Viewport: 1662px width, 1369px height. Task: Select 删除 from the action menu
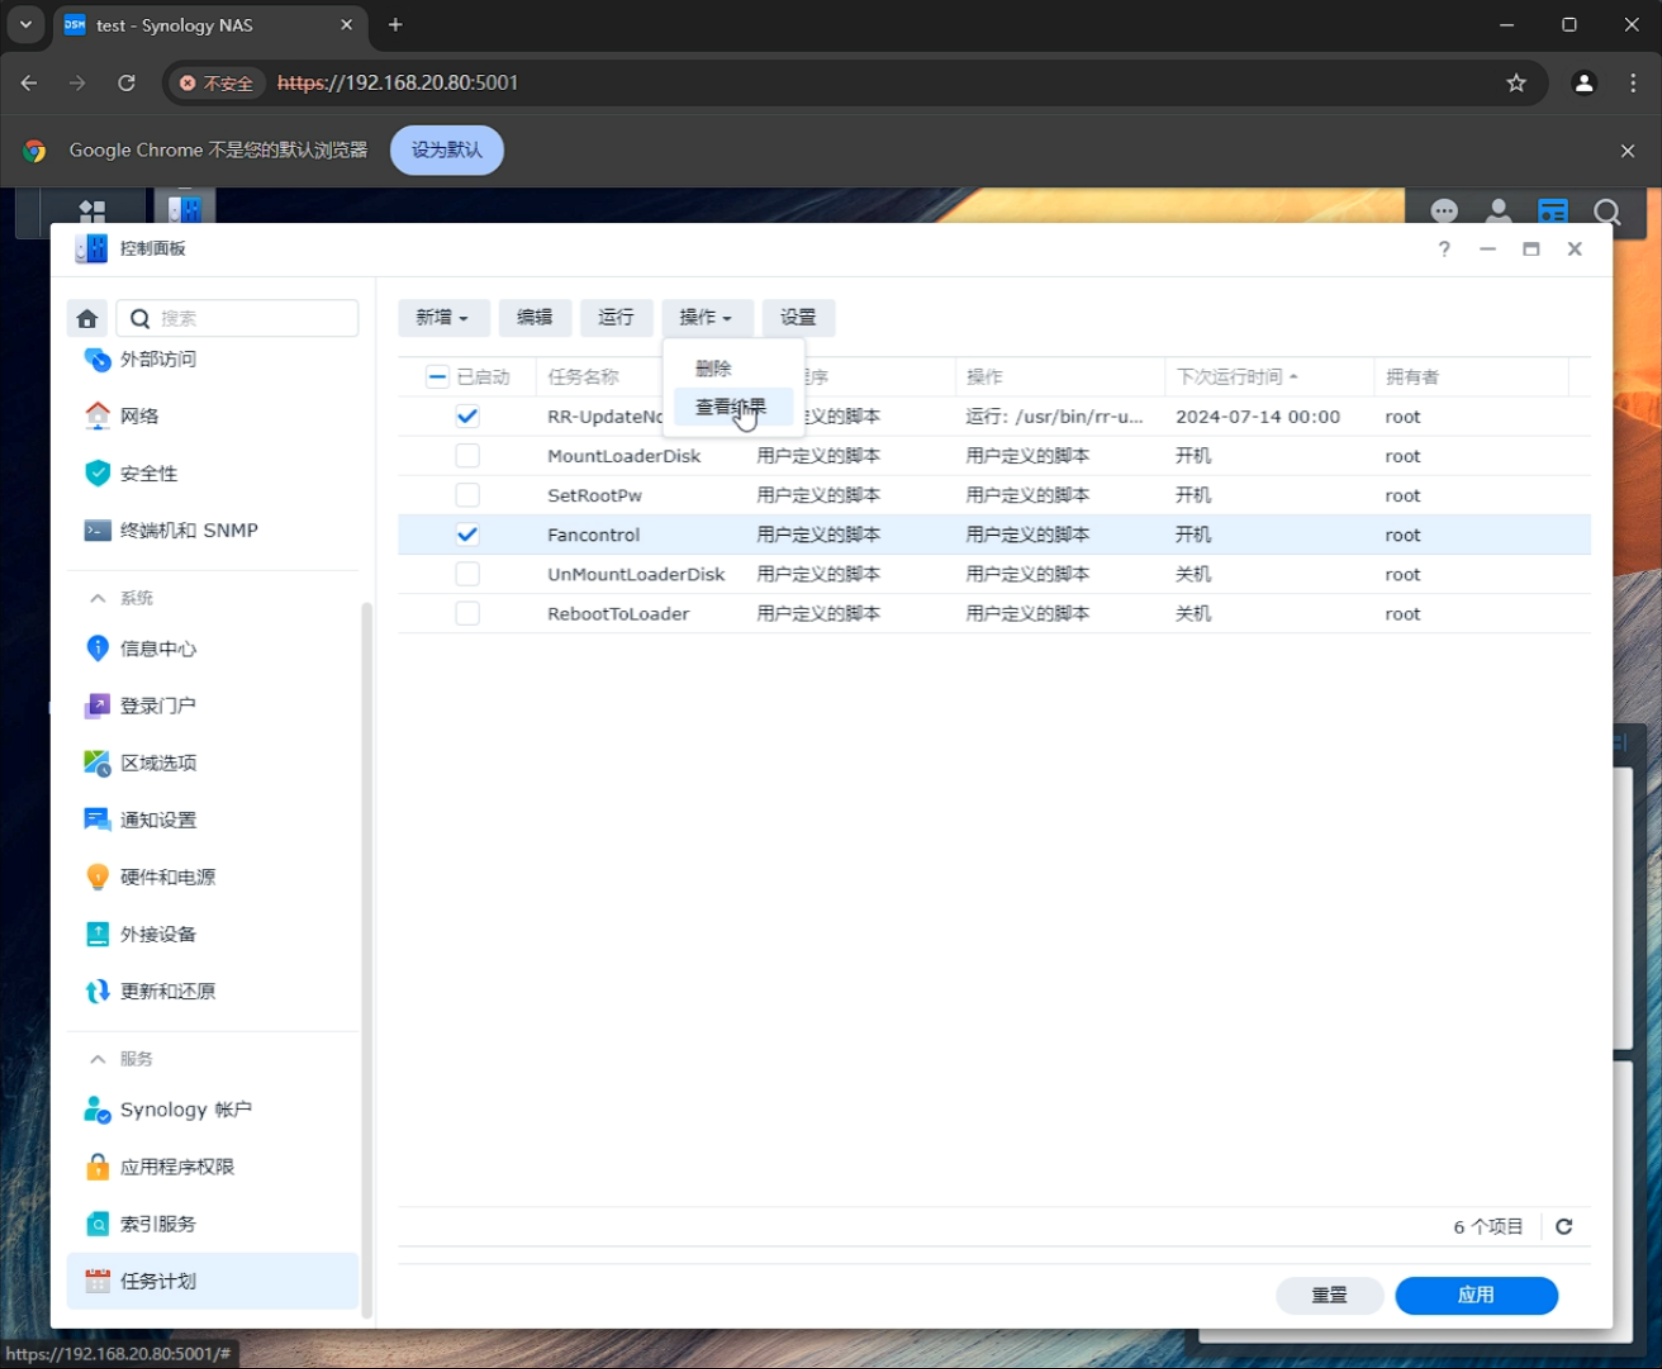tap(713, 368)
